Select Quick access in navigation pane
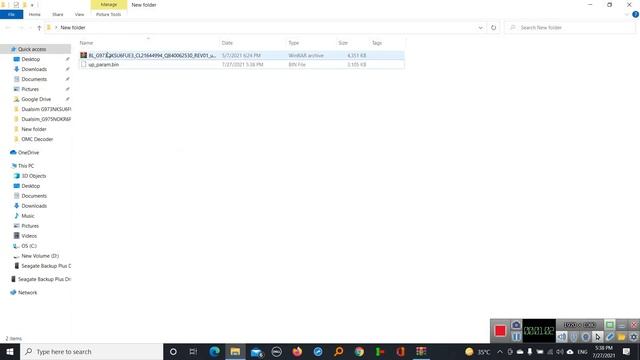This screenshot has width=640, height=360. tap(32, 49)
